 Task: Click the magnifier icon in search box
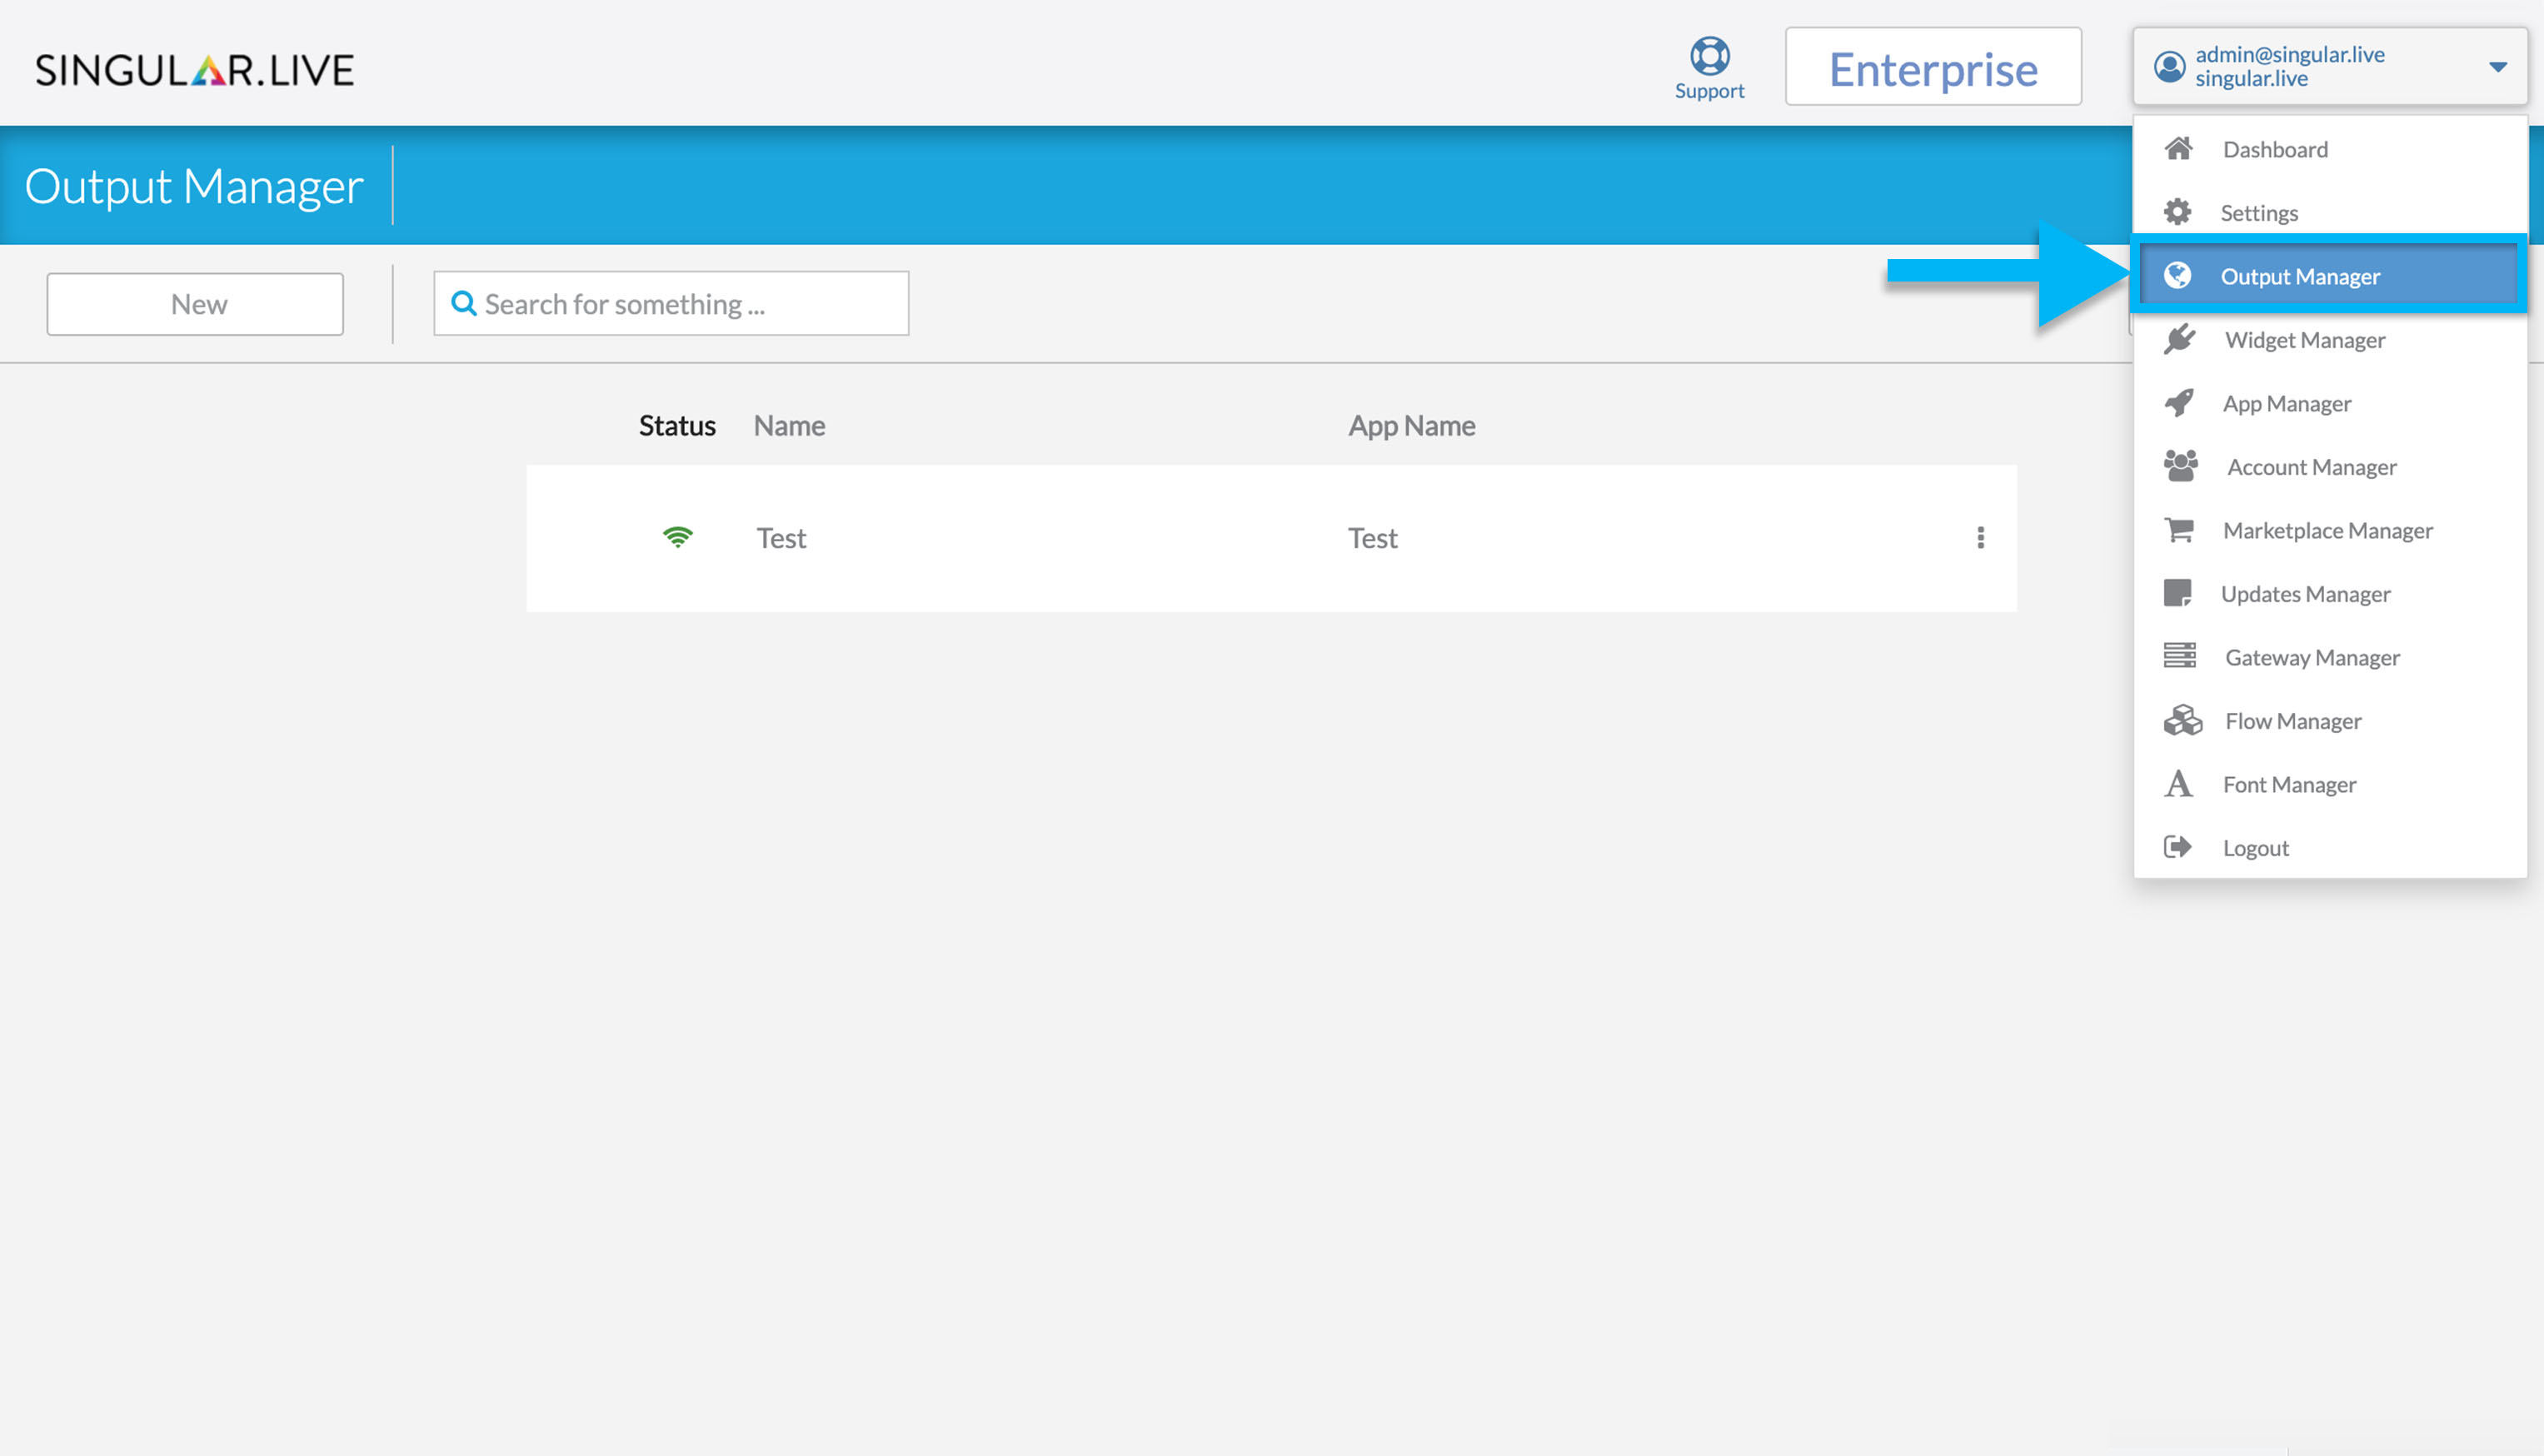pyautogui.click(x=463, y=303)
